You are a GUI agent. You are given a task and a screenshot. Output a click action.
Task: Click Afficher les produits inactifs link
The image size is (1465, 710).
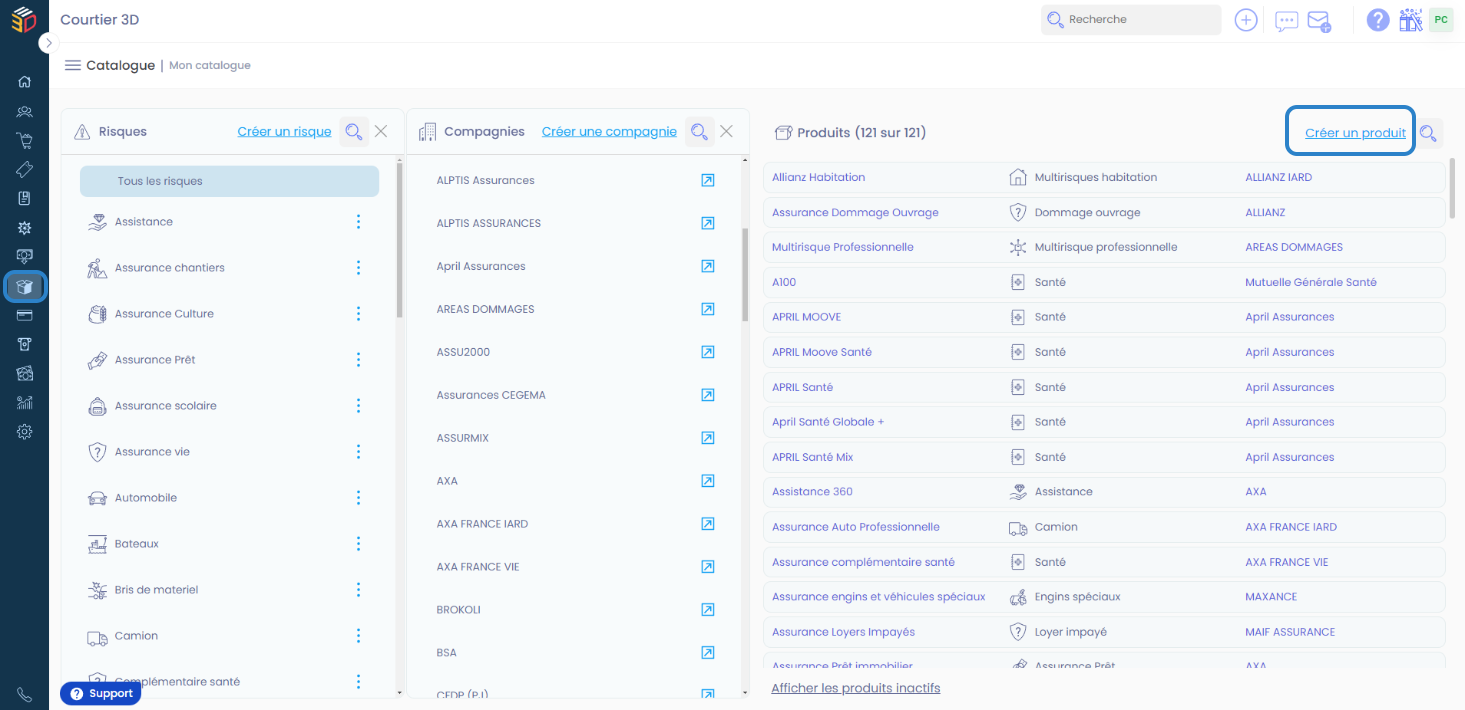click(855, 688)
